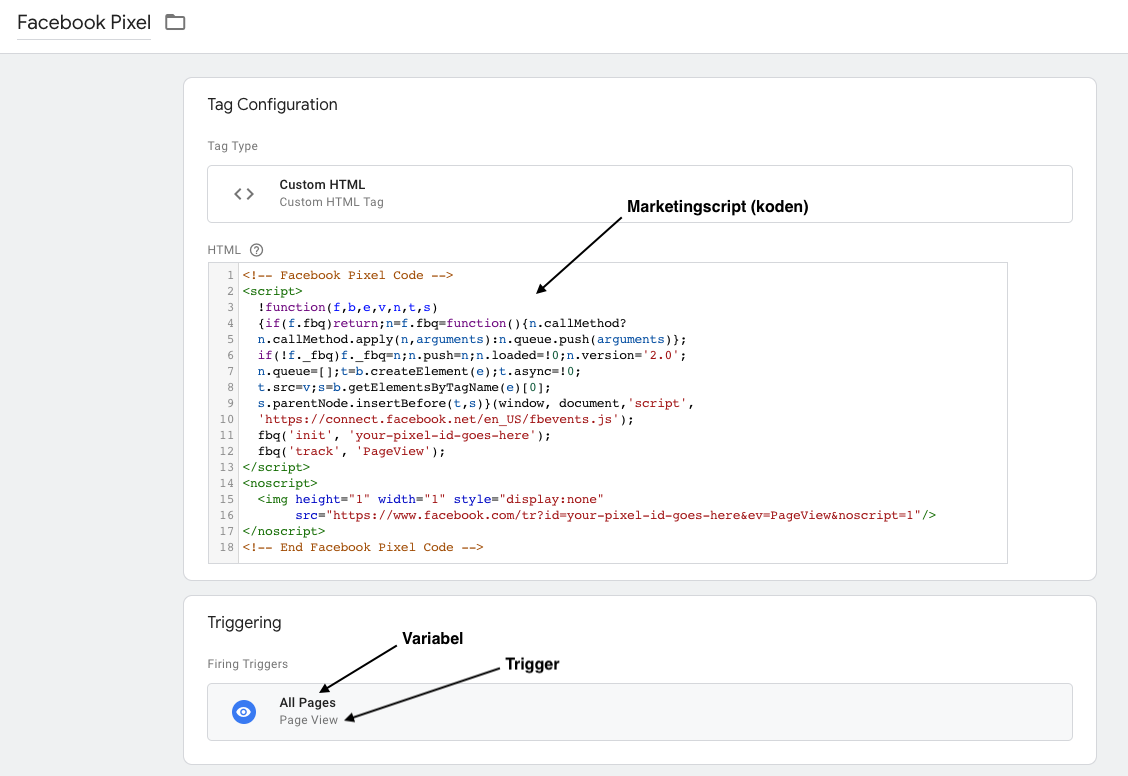
Task: Click the blue Page View eye icon
Action: [244, 712]
